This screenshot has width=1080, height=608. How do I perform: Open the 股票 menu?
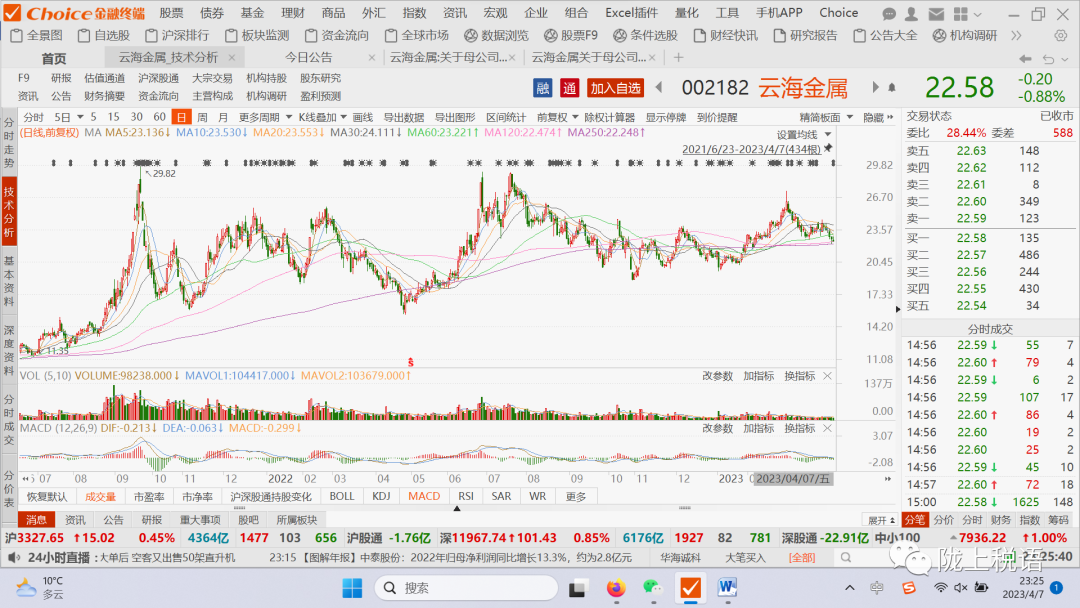coord(171,13)
